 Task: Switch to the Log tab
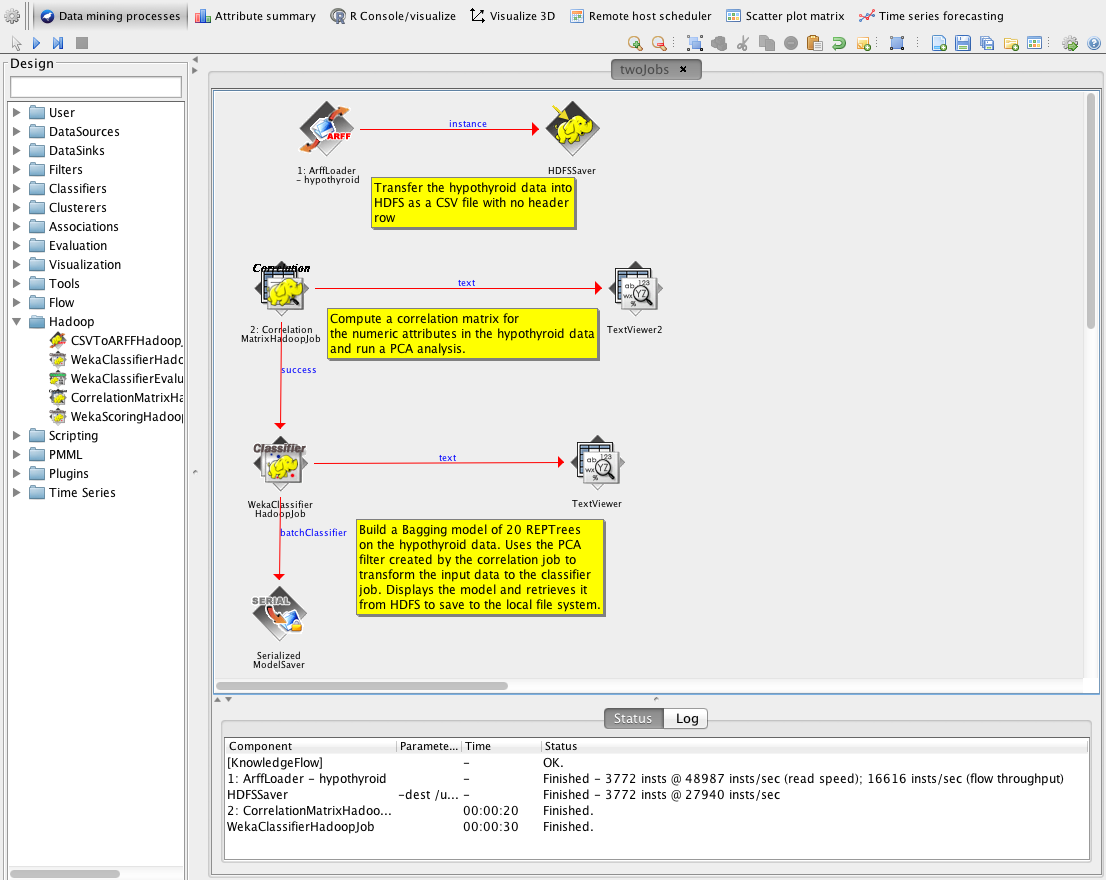pos(686,719)
